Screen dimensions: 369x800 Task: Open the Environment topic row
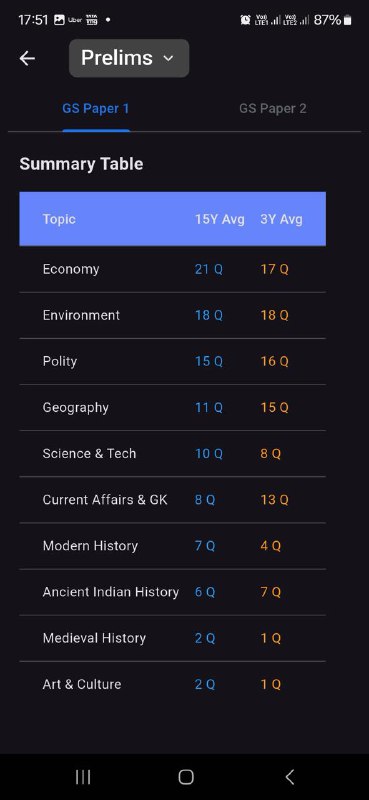point(173,315)
